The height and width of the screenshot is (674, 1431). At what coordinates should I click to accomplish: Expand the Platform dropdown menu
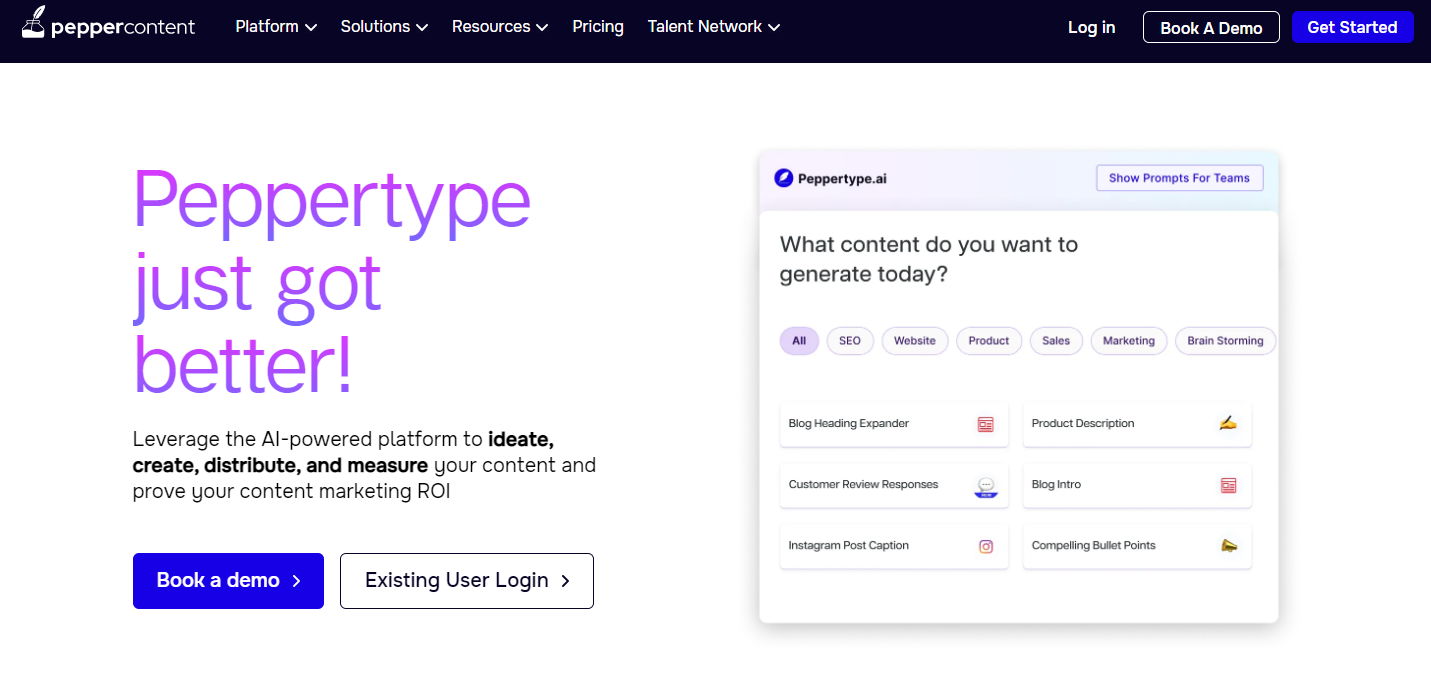[x=276, y=27]
